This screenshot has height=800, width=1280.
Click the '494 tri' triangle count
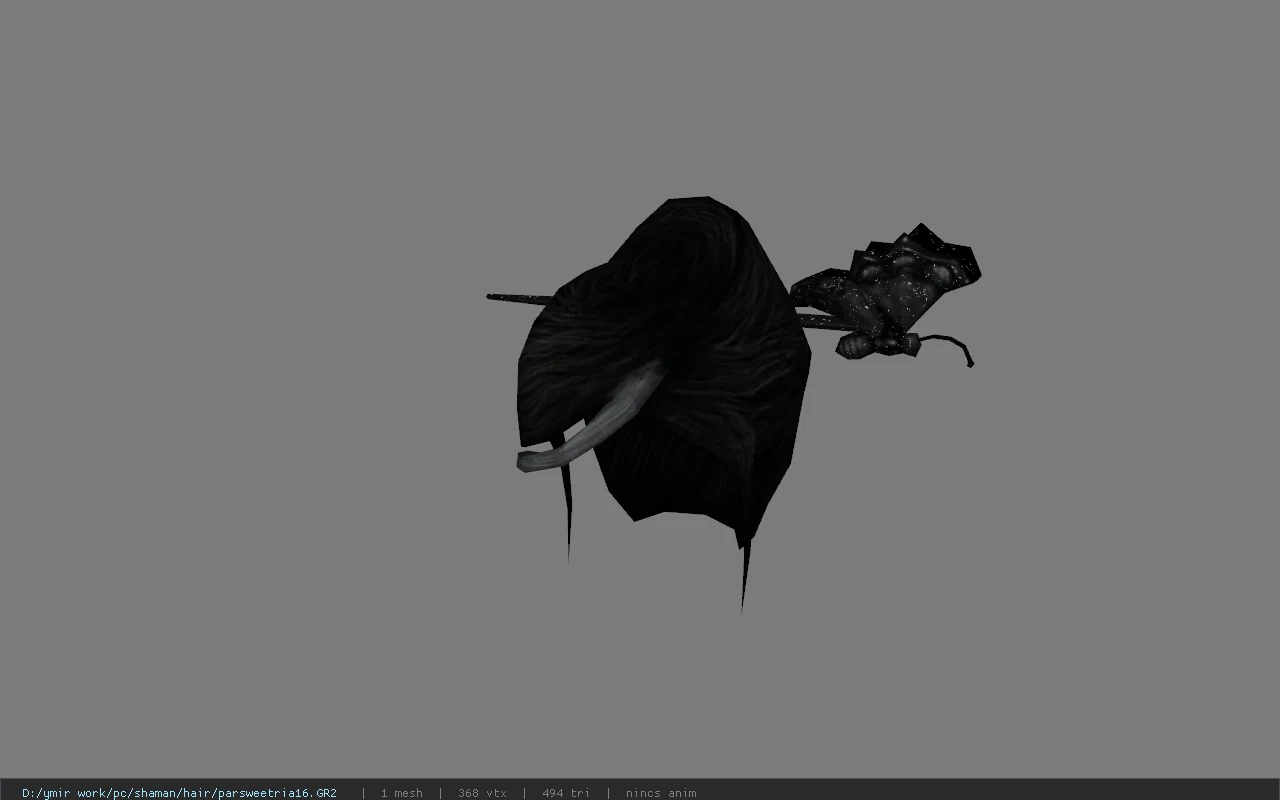566,793
